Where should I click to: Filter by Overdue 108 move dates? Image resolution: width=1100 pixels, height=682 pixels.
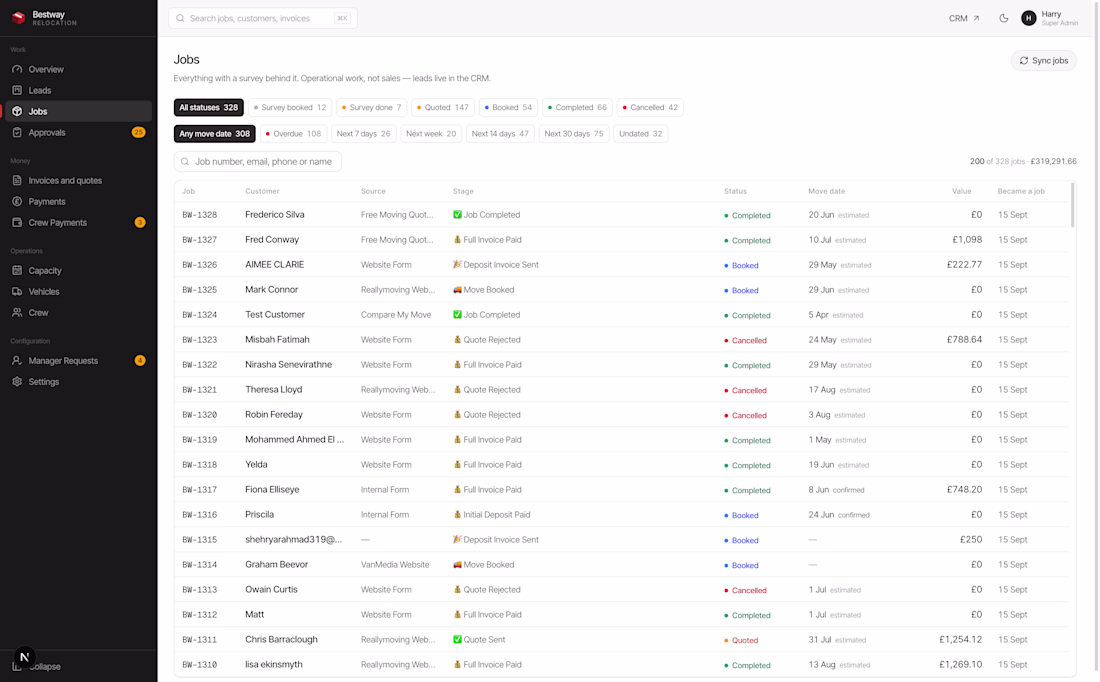(x=293, y=134)
